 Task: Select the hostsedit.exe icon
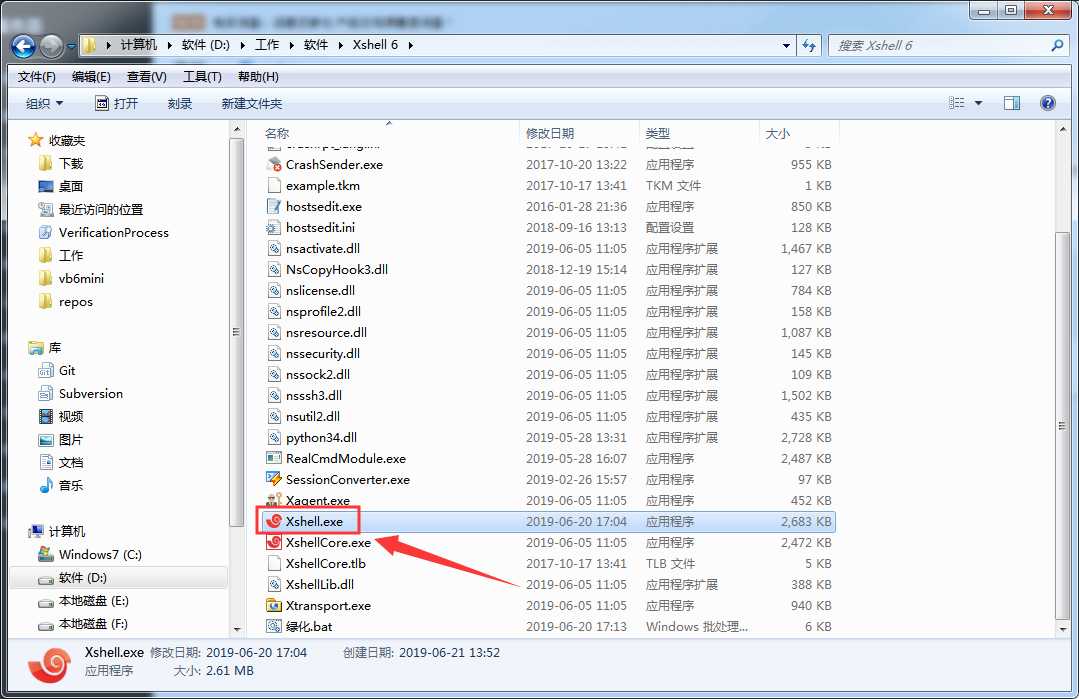coord(274,206)
